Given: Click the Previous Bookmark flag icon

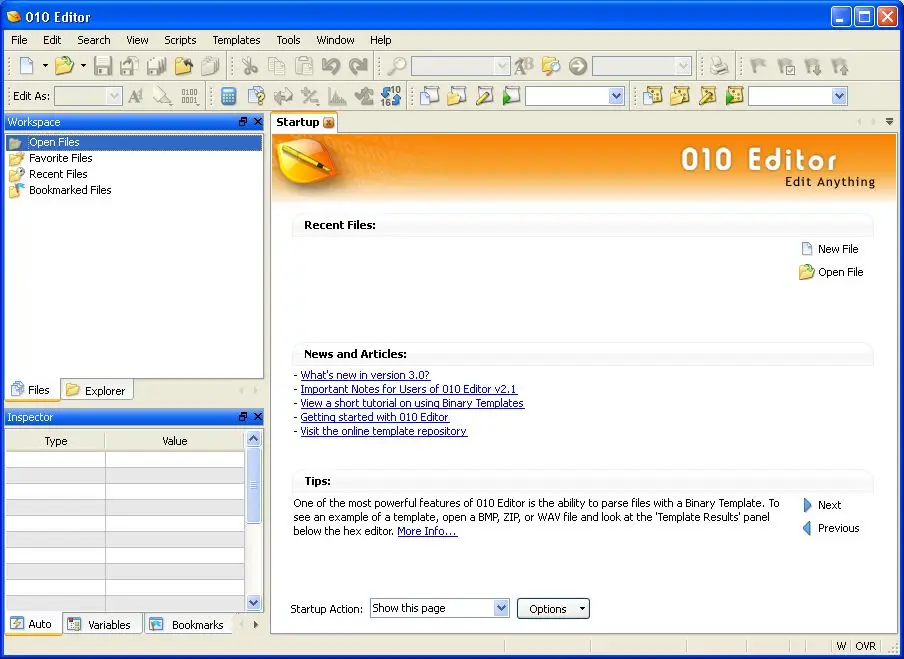Looking at the screenshot, I should click(x=840, y=66).
